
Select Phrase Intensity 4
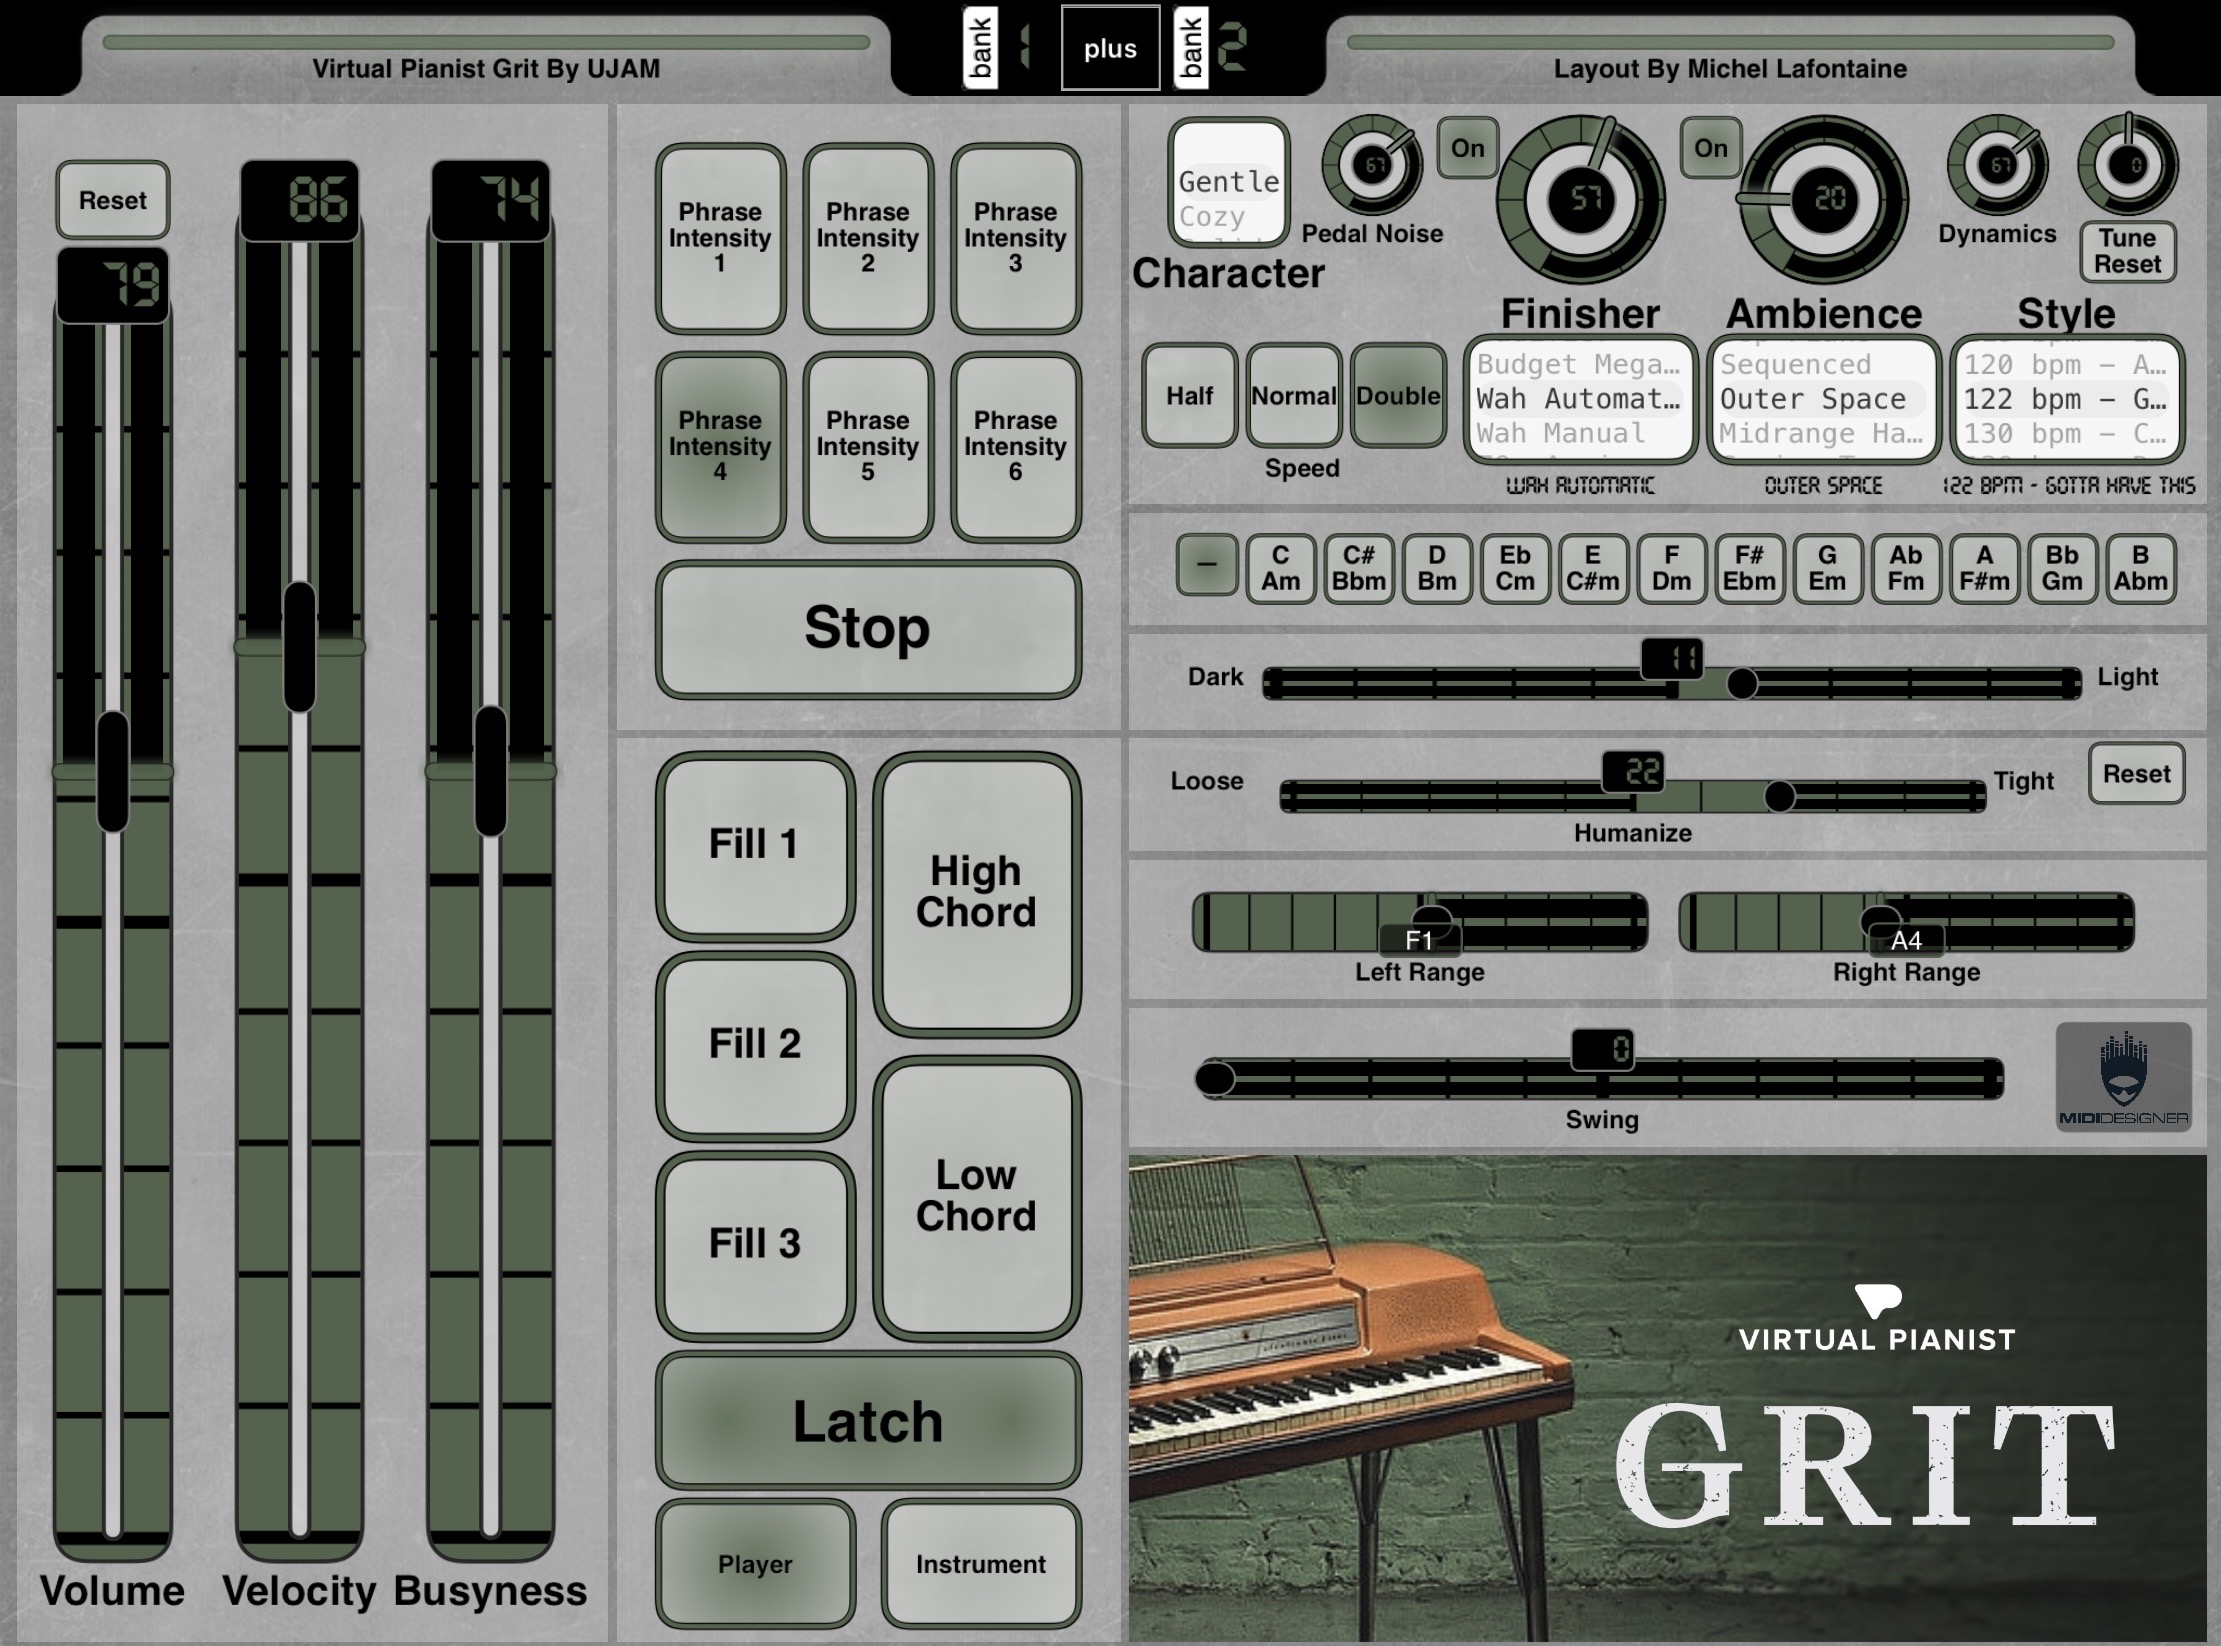(x=720, y=447)
